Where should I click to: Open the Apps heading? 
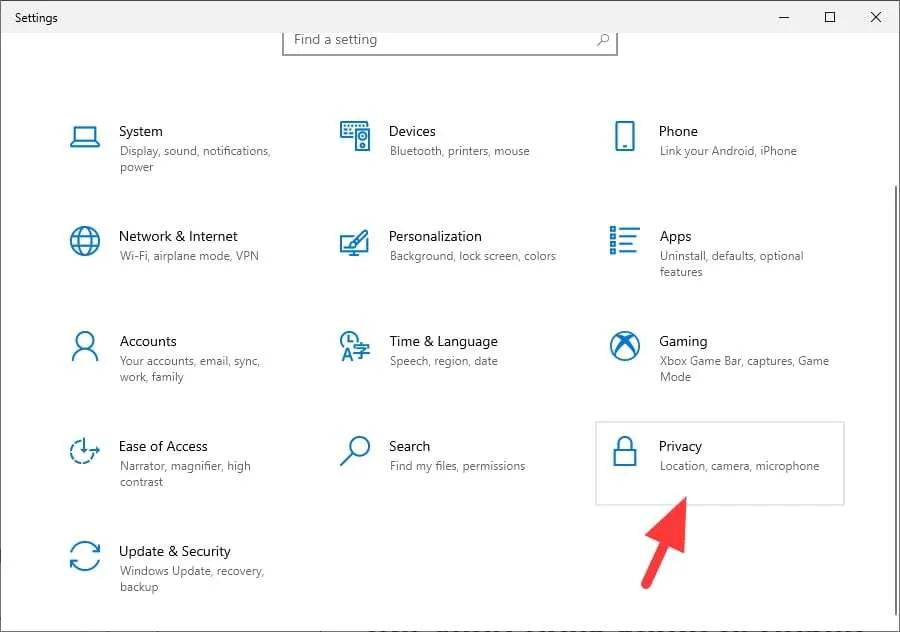click(675, 236)
